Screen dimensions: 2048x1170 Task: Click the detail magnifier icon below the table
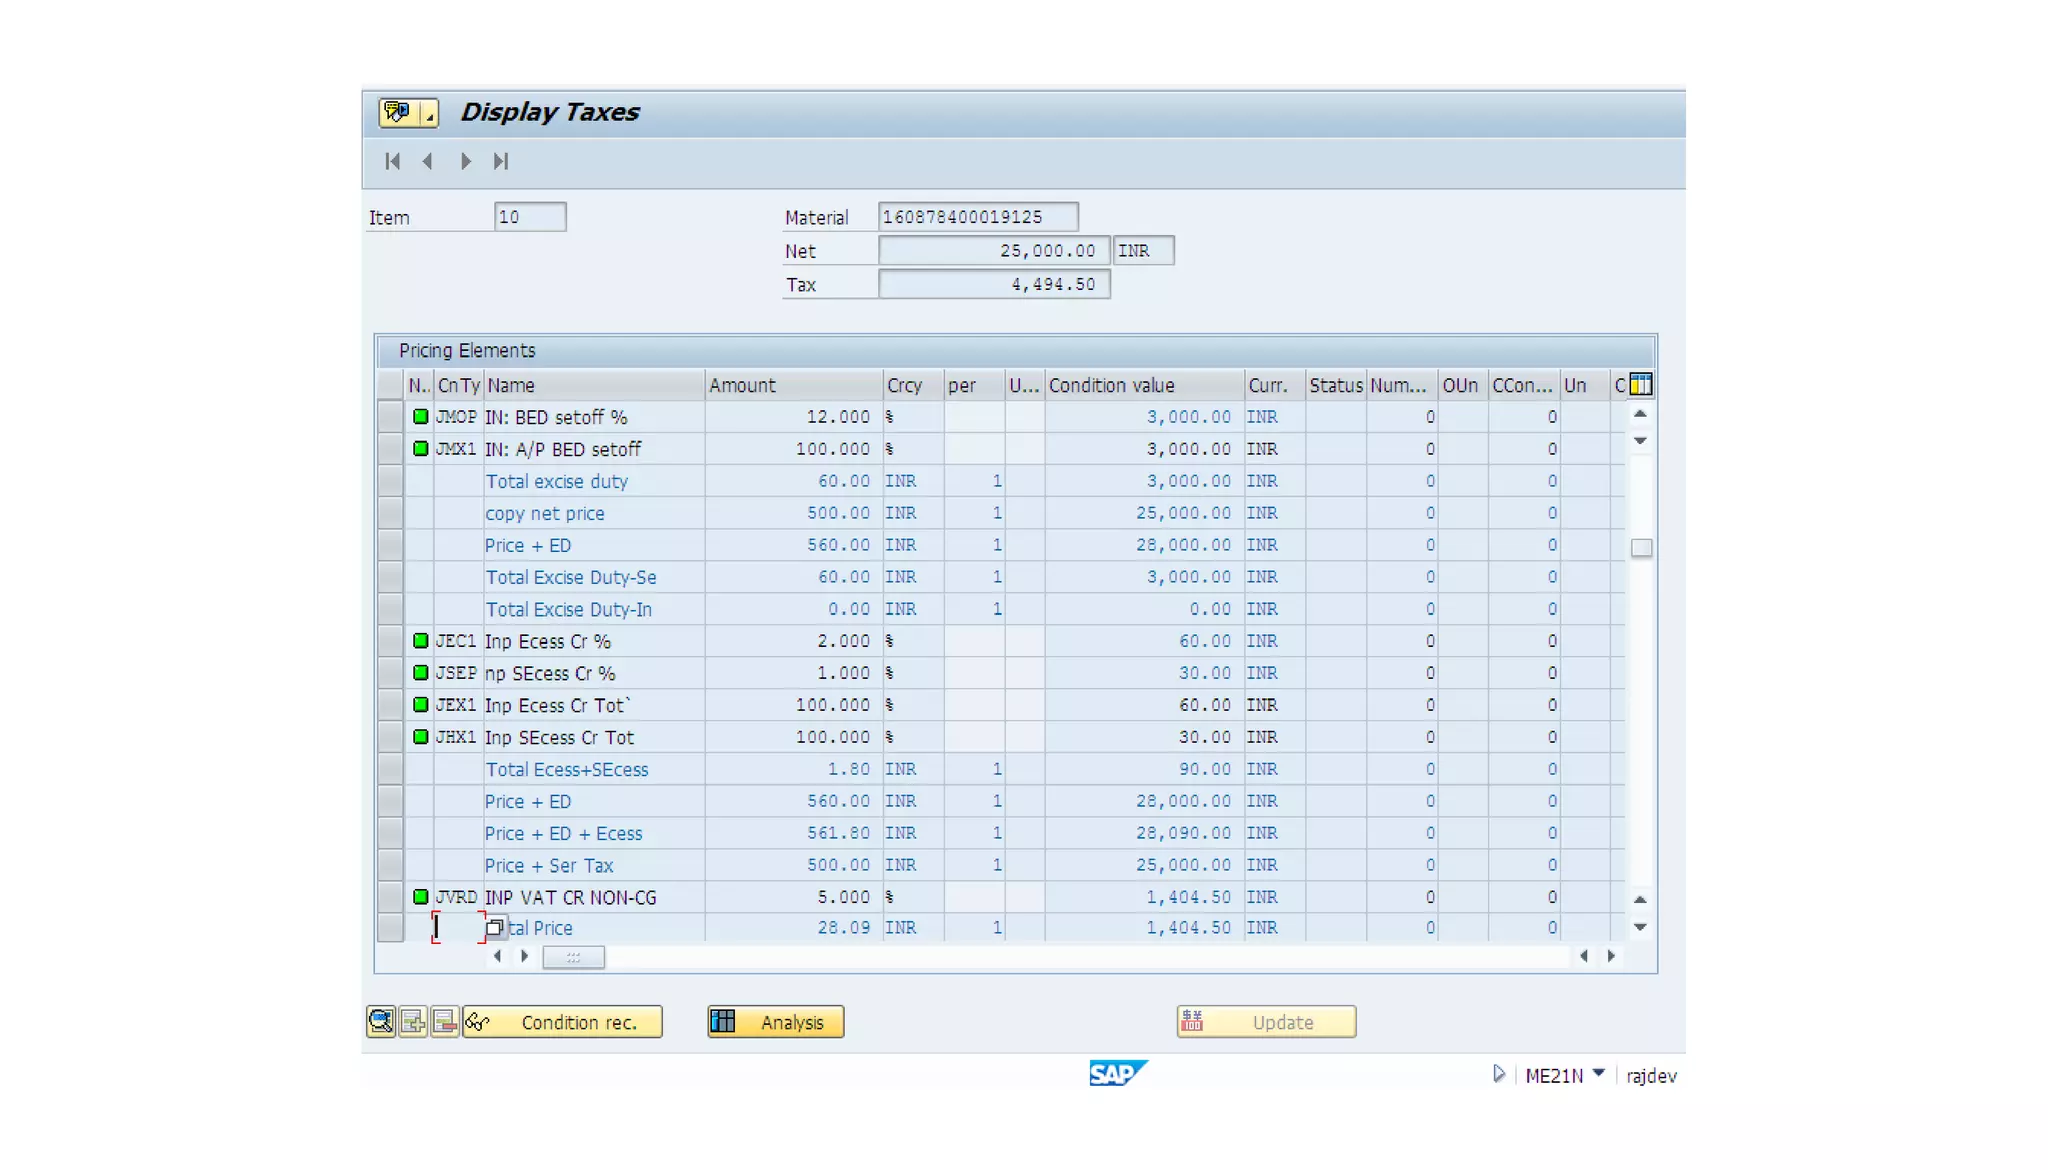click(381, 1021)
